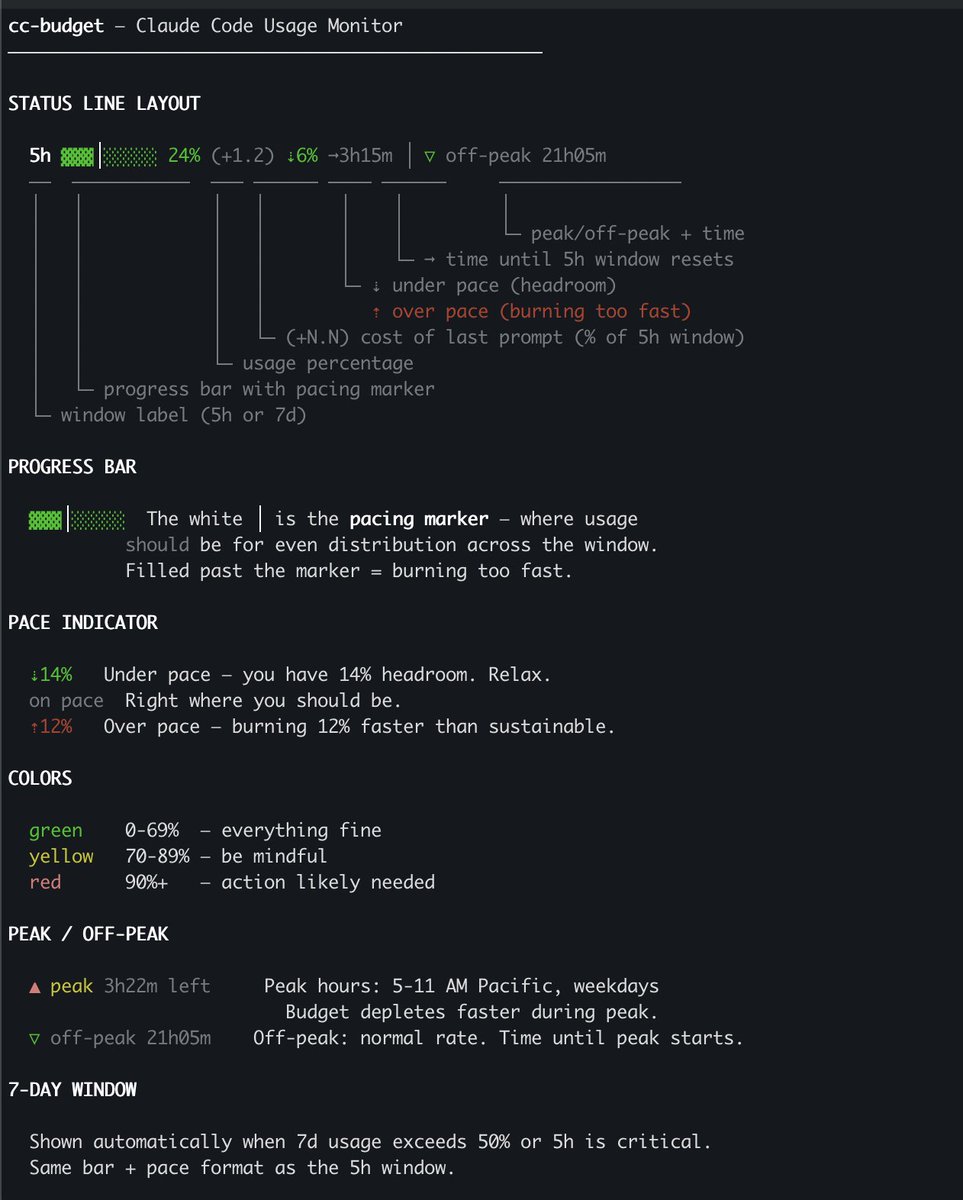Image resolution: width=963 pixels, height=1200 pixels.
Task: Click red legend '↑ over pace (burning too fast)'
Action: [531, 311]
